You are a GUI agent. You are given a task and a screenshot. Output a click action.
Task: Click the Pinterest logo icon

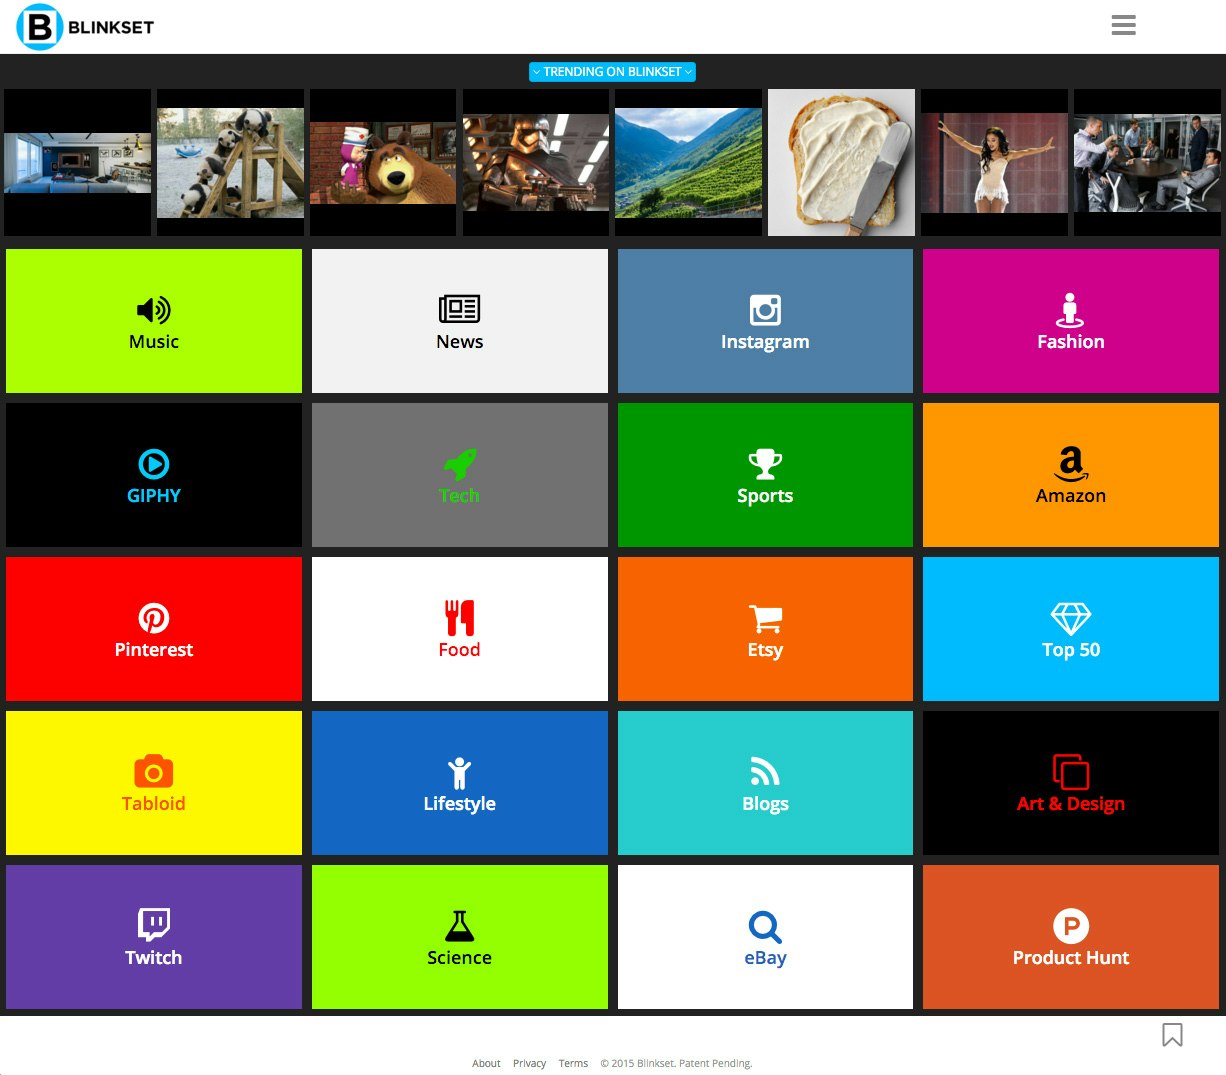point(154,618)
